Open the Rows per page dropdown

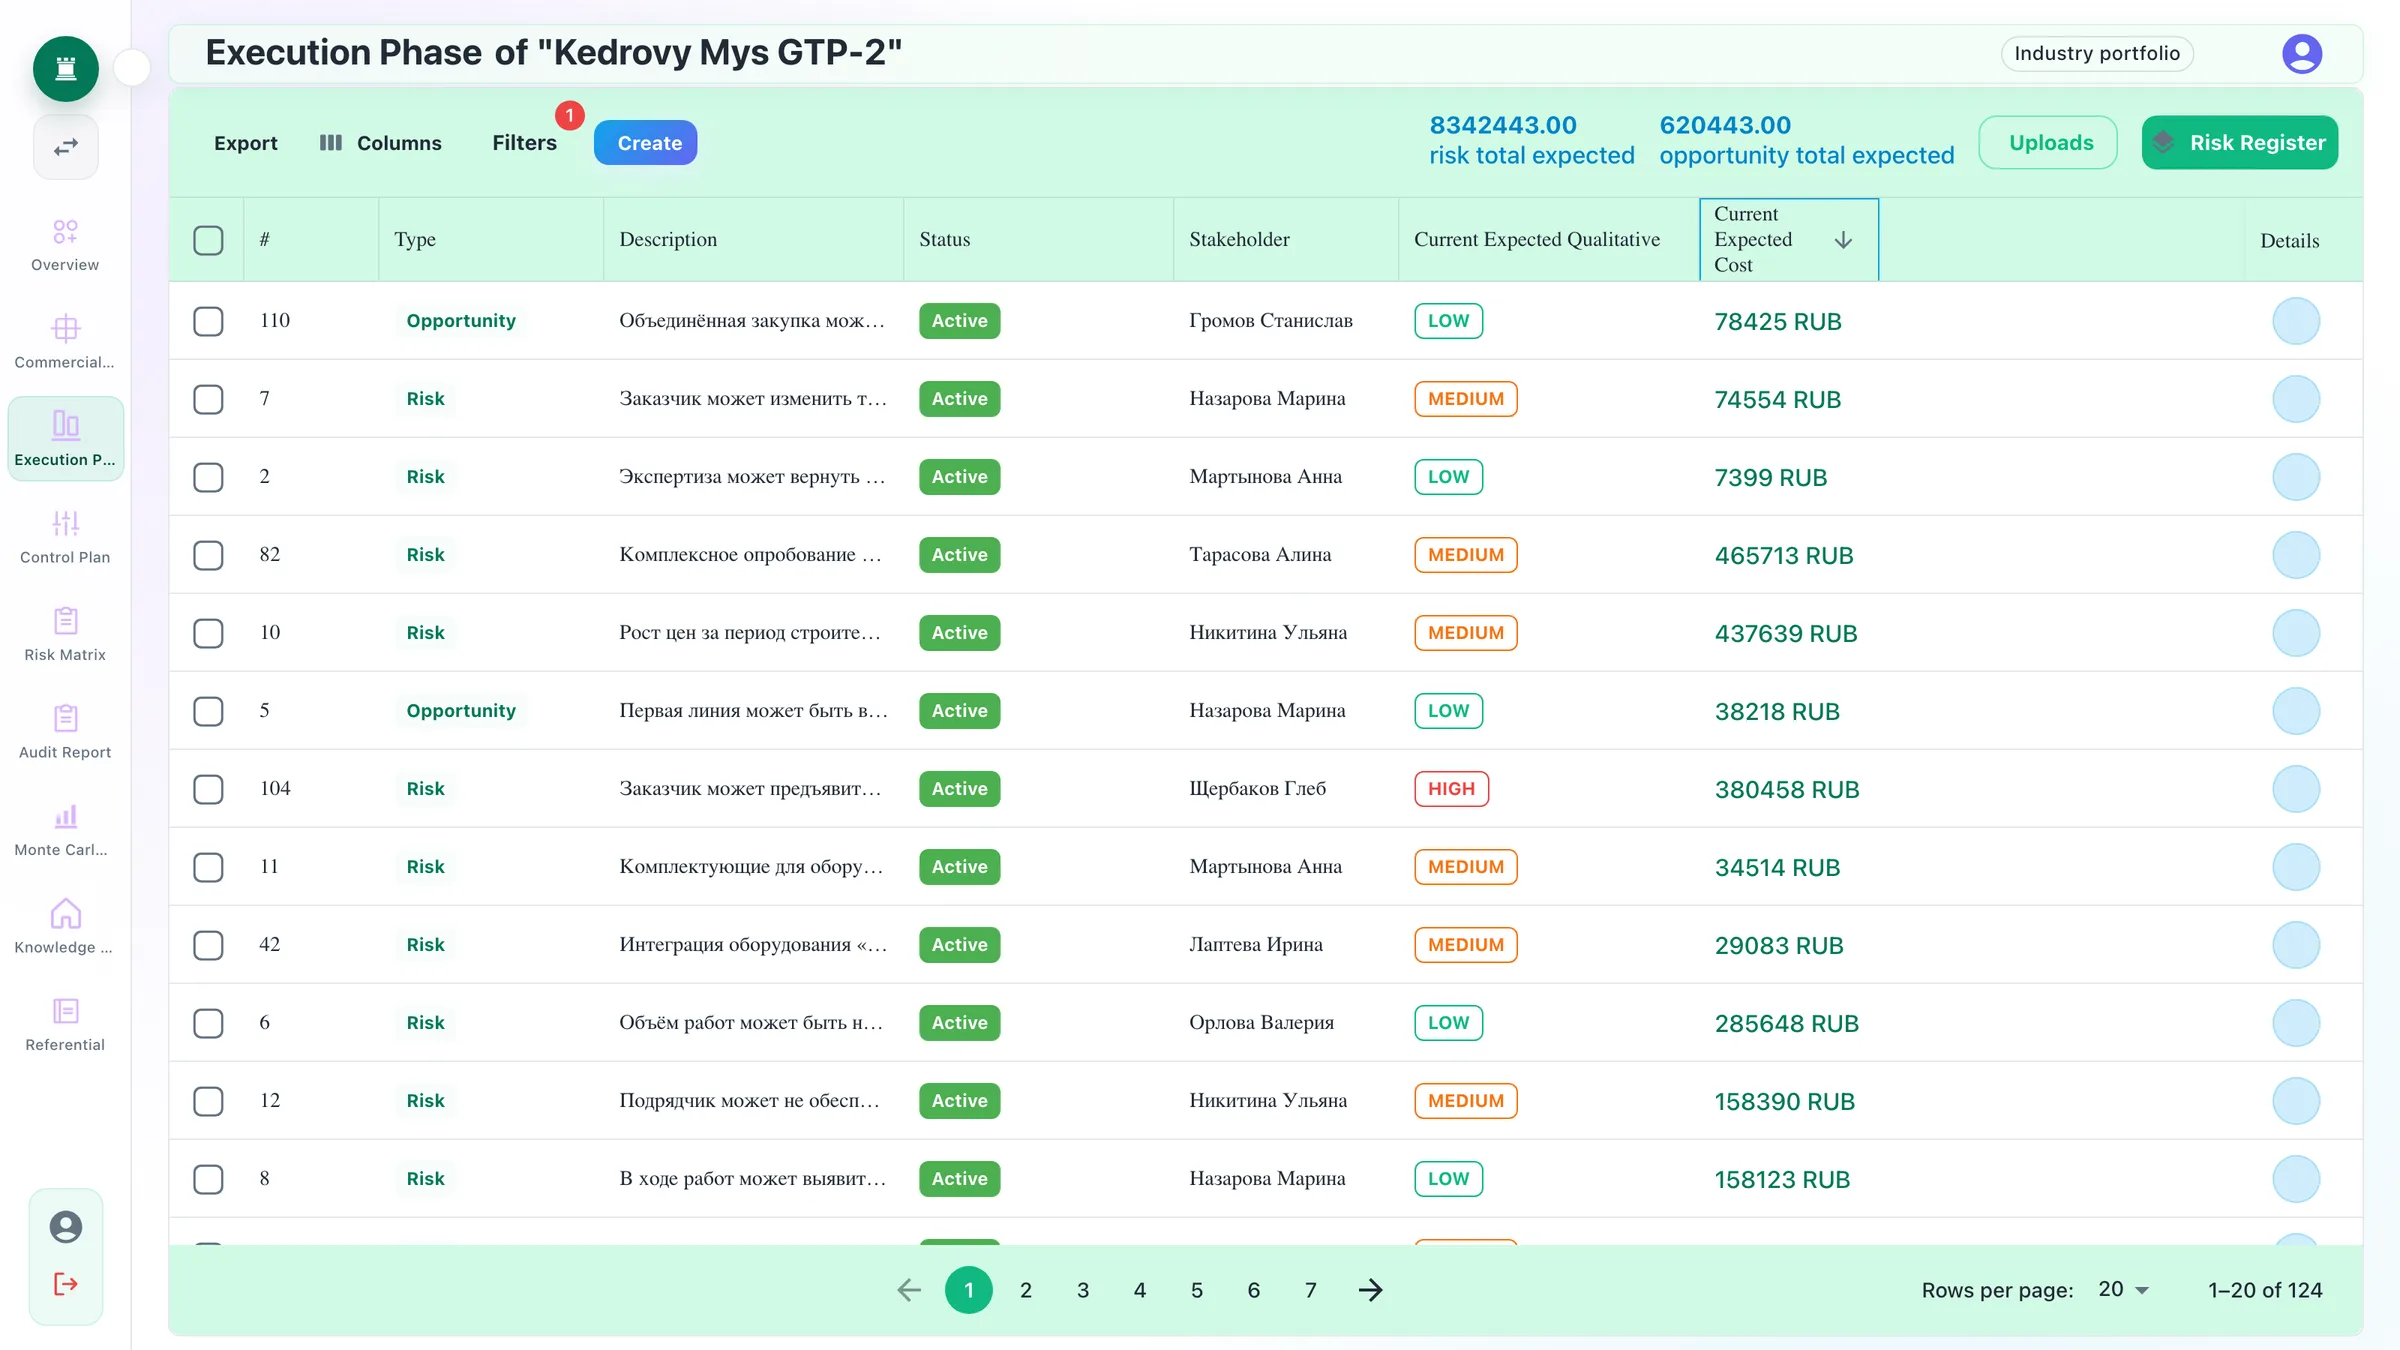2123,1290
